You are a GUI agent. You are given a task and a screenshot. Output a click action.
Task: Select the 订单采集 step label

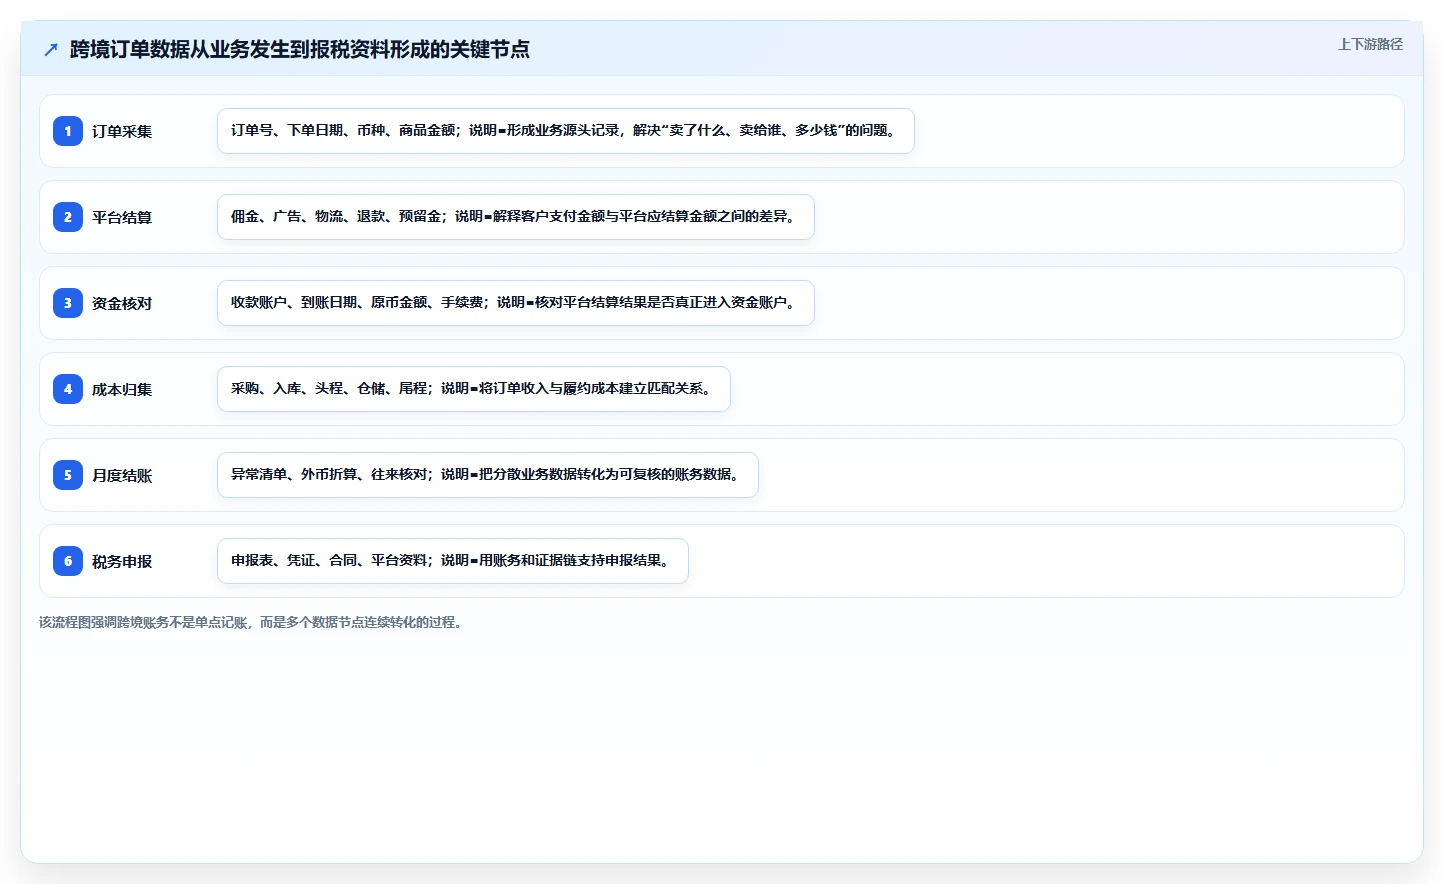(x=122, y=131)
